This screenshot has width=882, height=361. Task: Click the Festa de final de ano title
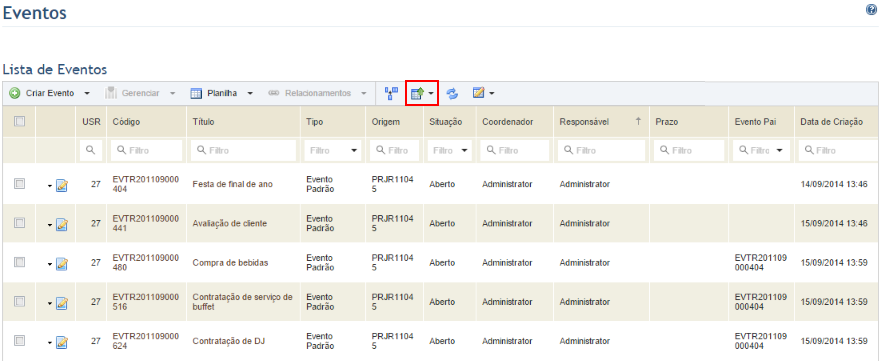pyautogui.click(x=232, y=184)
